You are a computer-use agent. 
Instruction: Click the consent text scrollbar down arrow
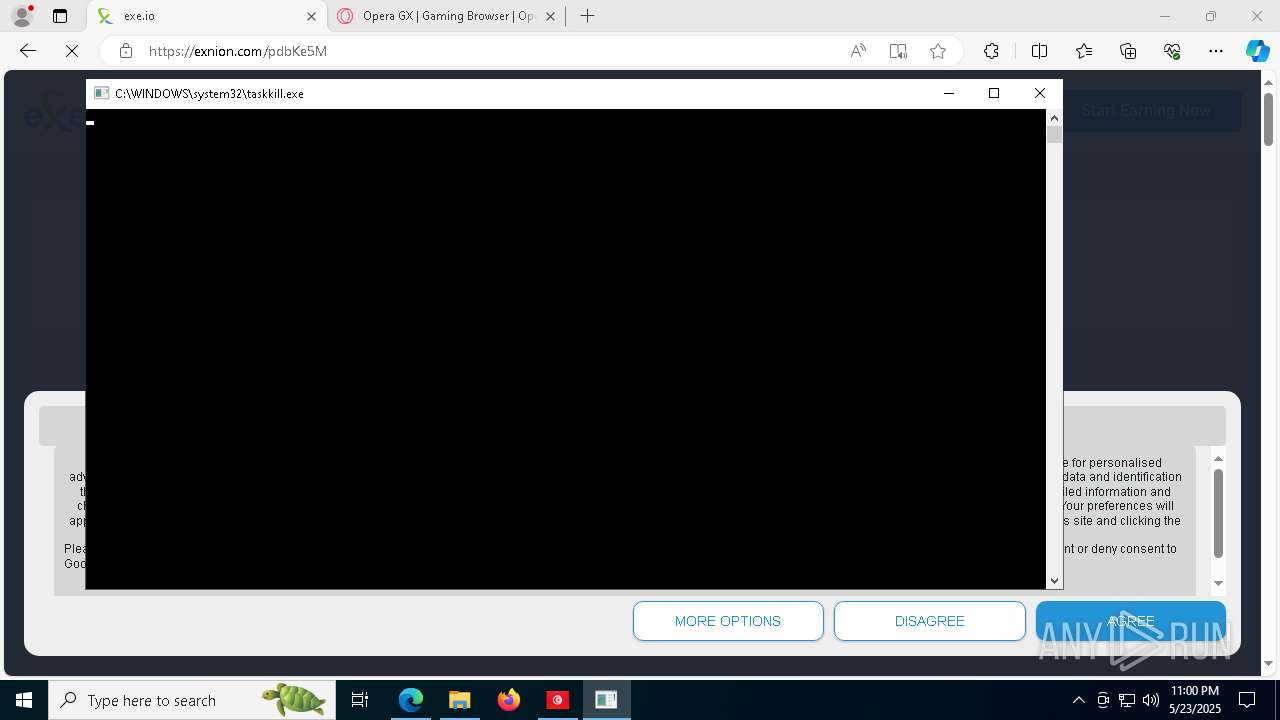1218,583
